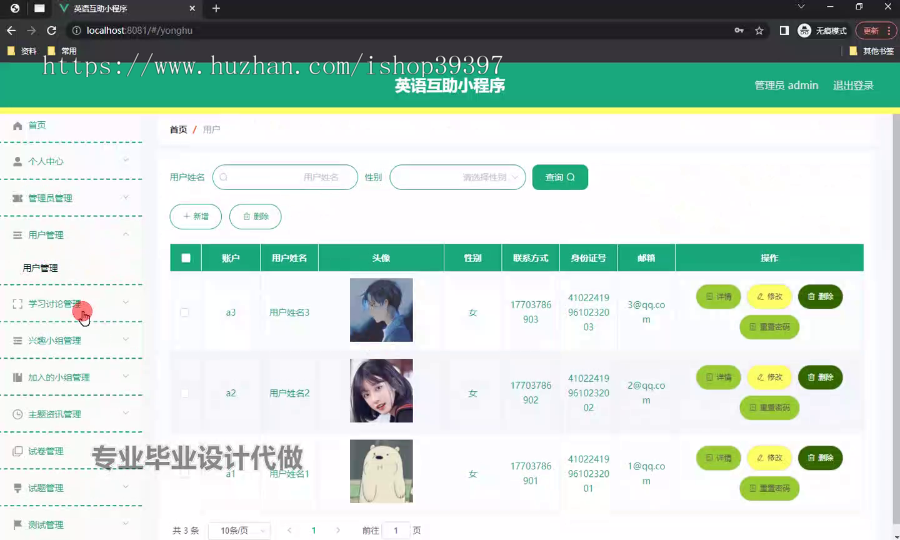The image size is (900, 540).
Task: Collapse the 用户管理 menu chevron
Action: pos(126,234)
